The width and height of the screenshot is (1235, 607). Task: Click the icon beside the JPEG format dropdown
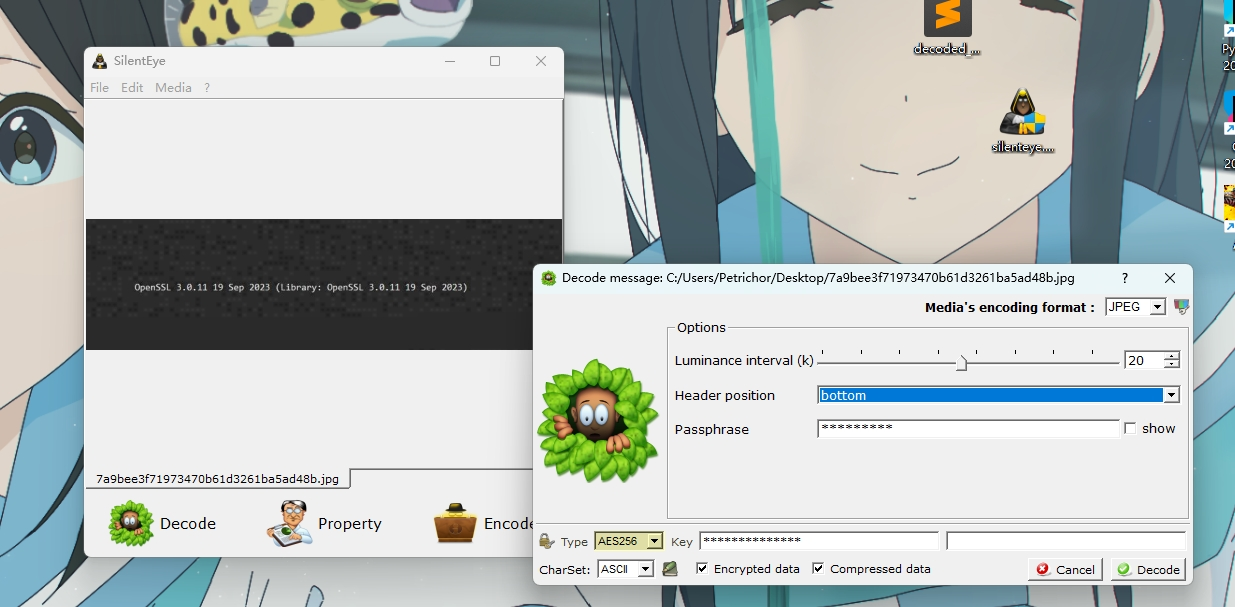(x=1181, y=307)
